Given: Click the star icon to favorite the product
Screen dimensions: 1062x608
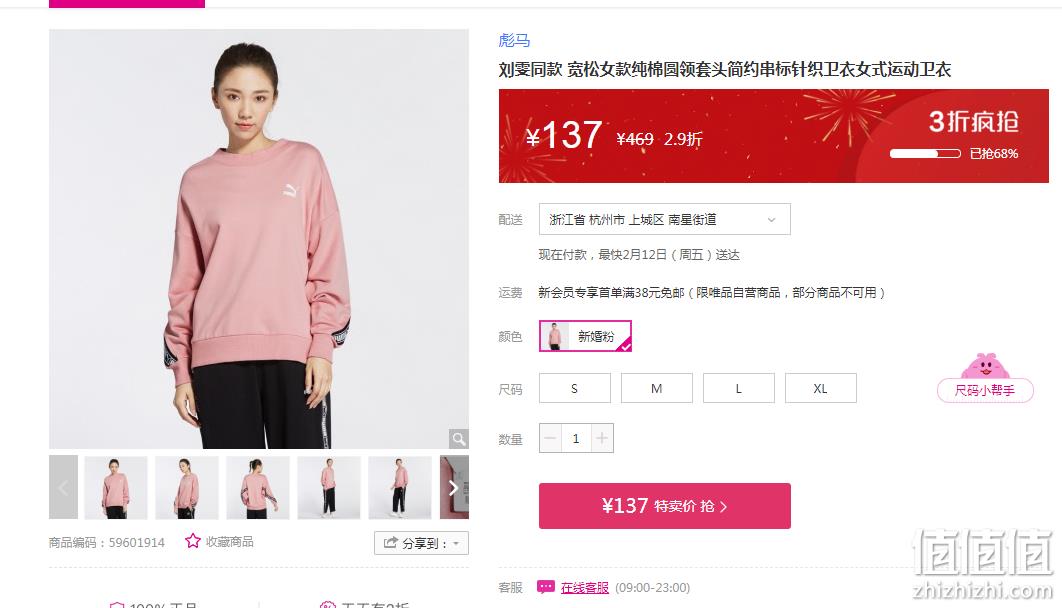Looking at the screenshot, I should tap(193, 541).
